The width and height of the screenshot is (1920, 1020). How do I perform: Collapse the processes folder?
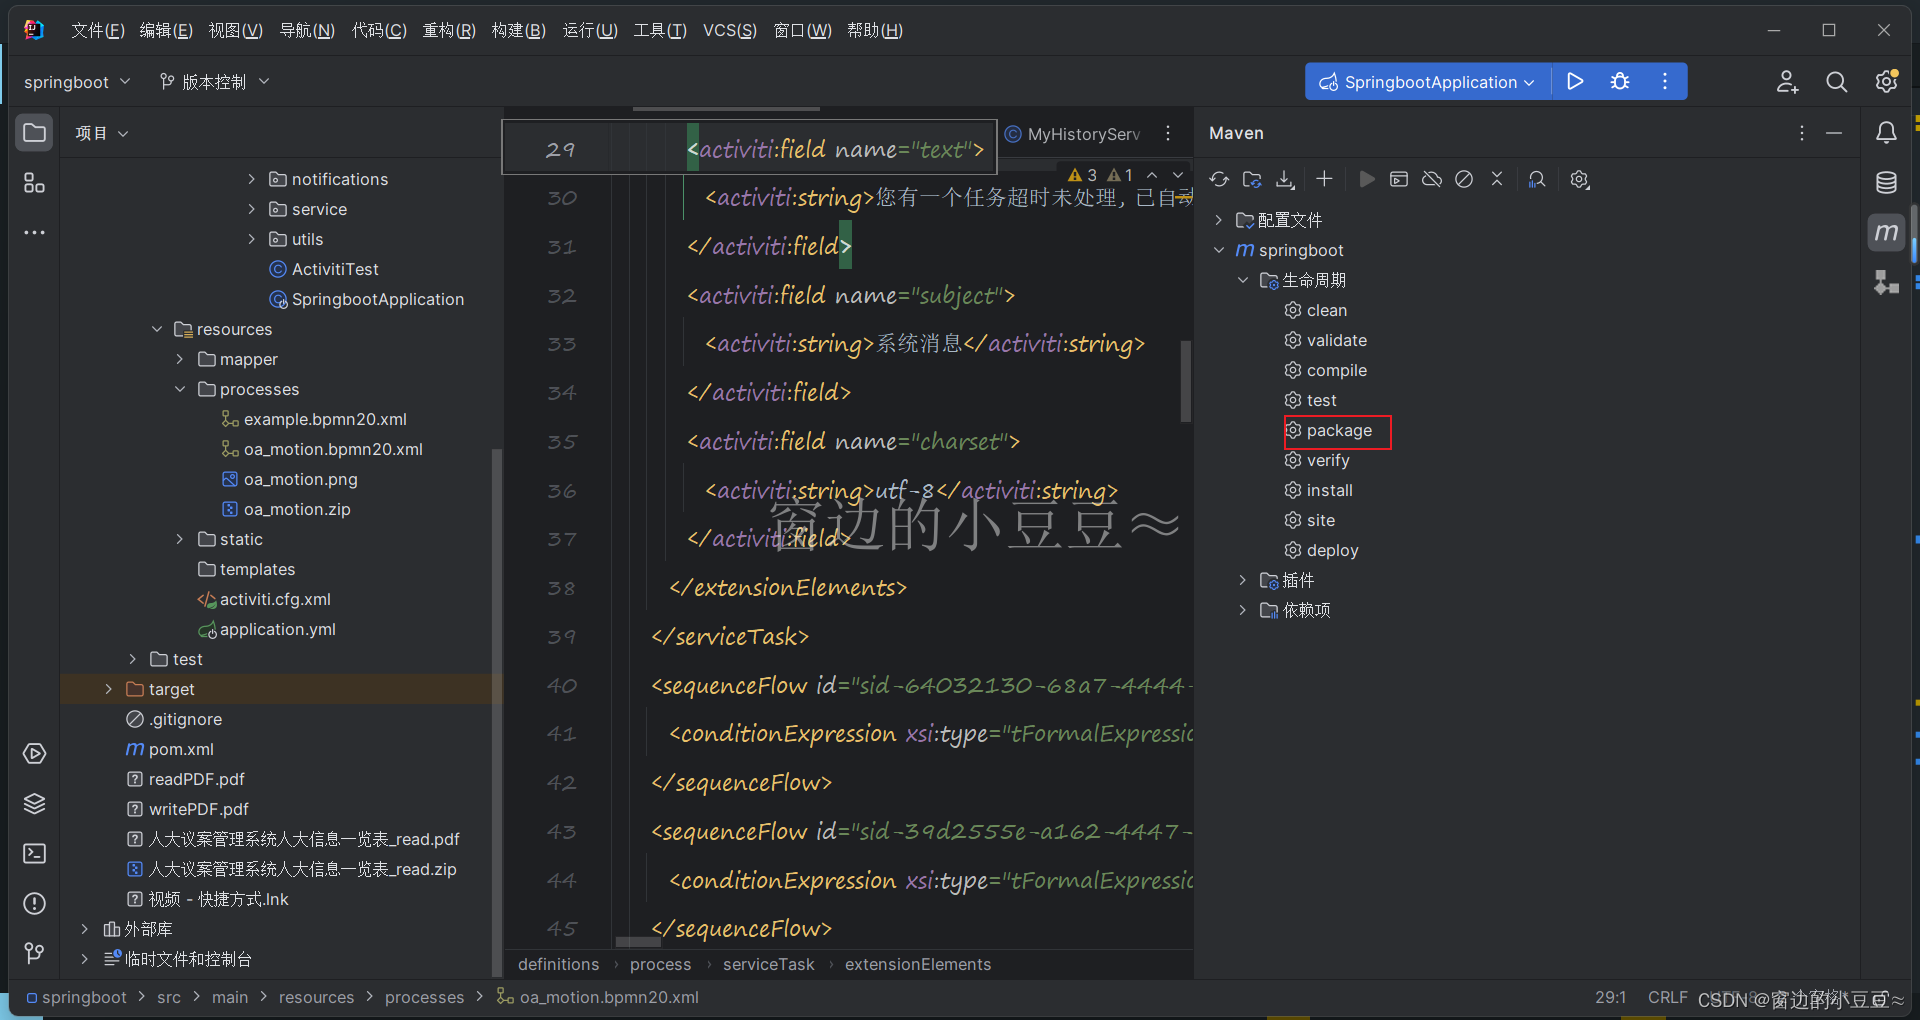pyautogui.click(x=180, y=389)
